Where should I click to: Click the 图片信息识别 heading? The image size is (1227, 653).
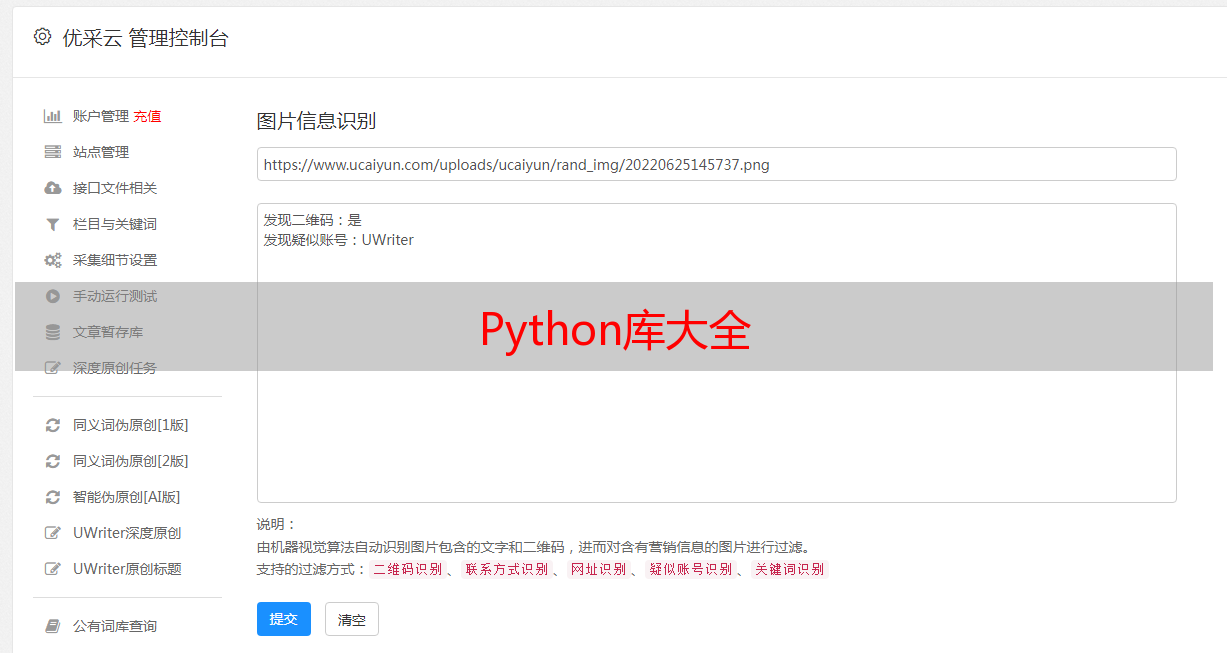pos(316,121)
